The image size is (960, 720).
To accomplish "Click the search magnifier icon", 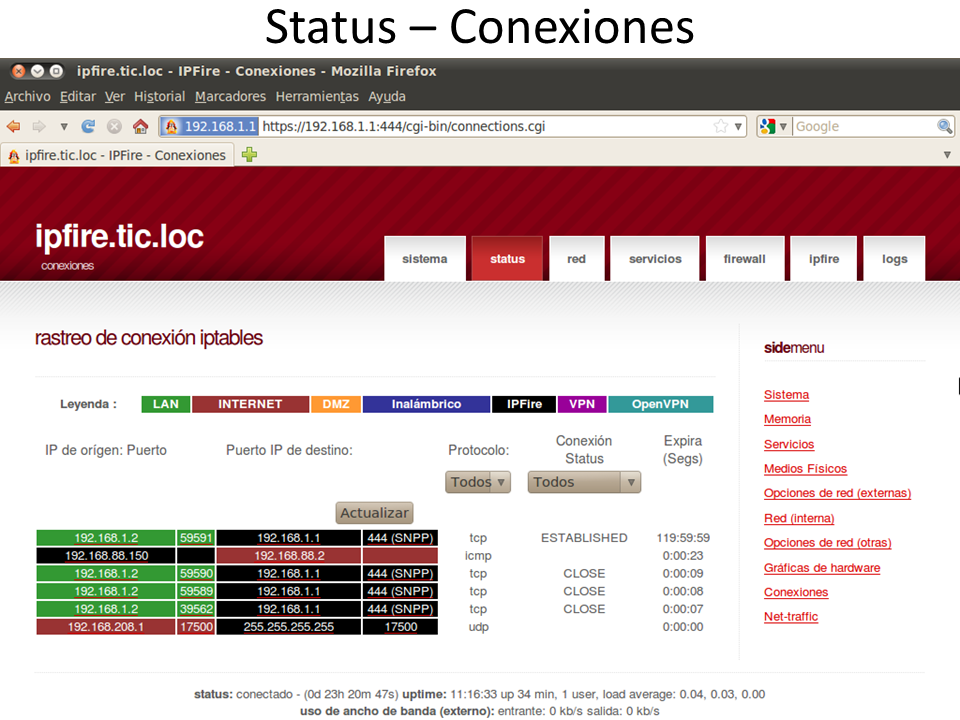I will [x=944, y=127].
